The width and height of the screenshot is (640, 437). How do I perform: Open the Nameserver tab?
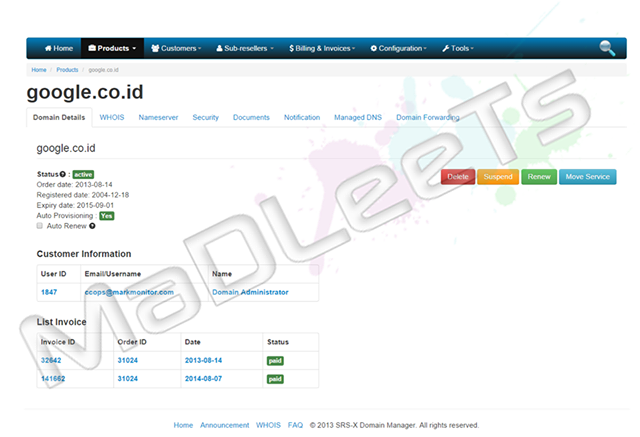coord(158,118)
